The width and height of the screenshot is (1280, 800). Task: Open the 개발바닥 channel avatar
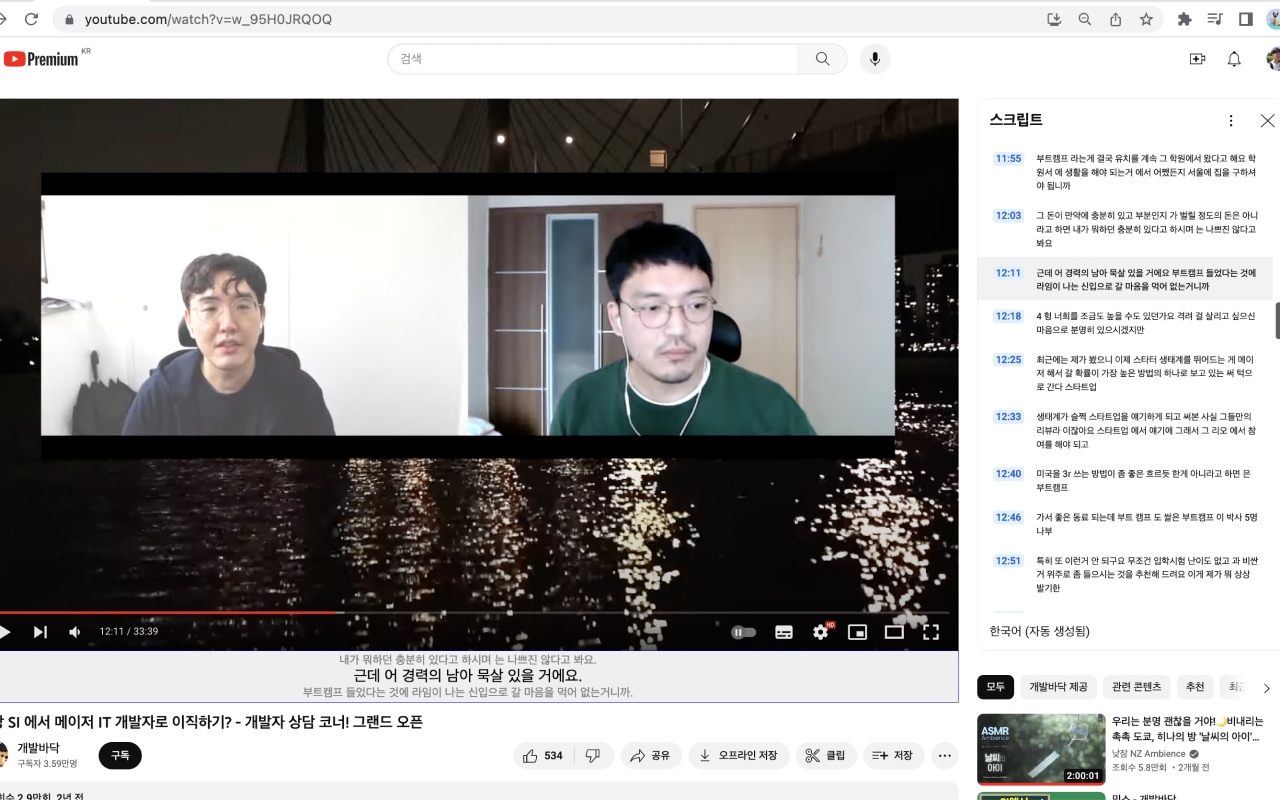[x=3, y=755]
